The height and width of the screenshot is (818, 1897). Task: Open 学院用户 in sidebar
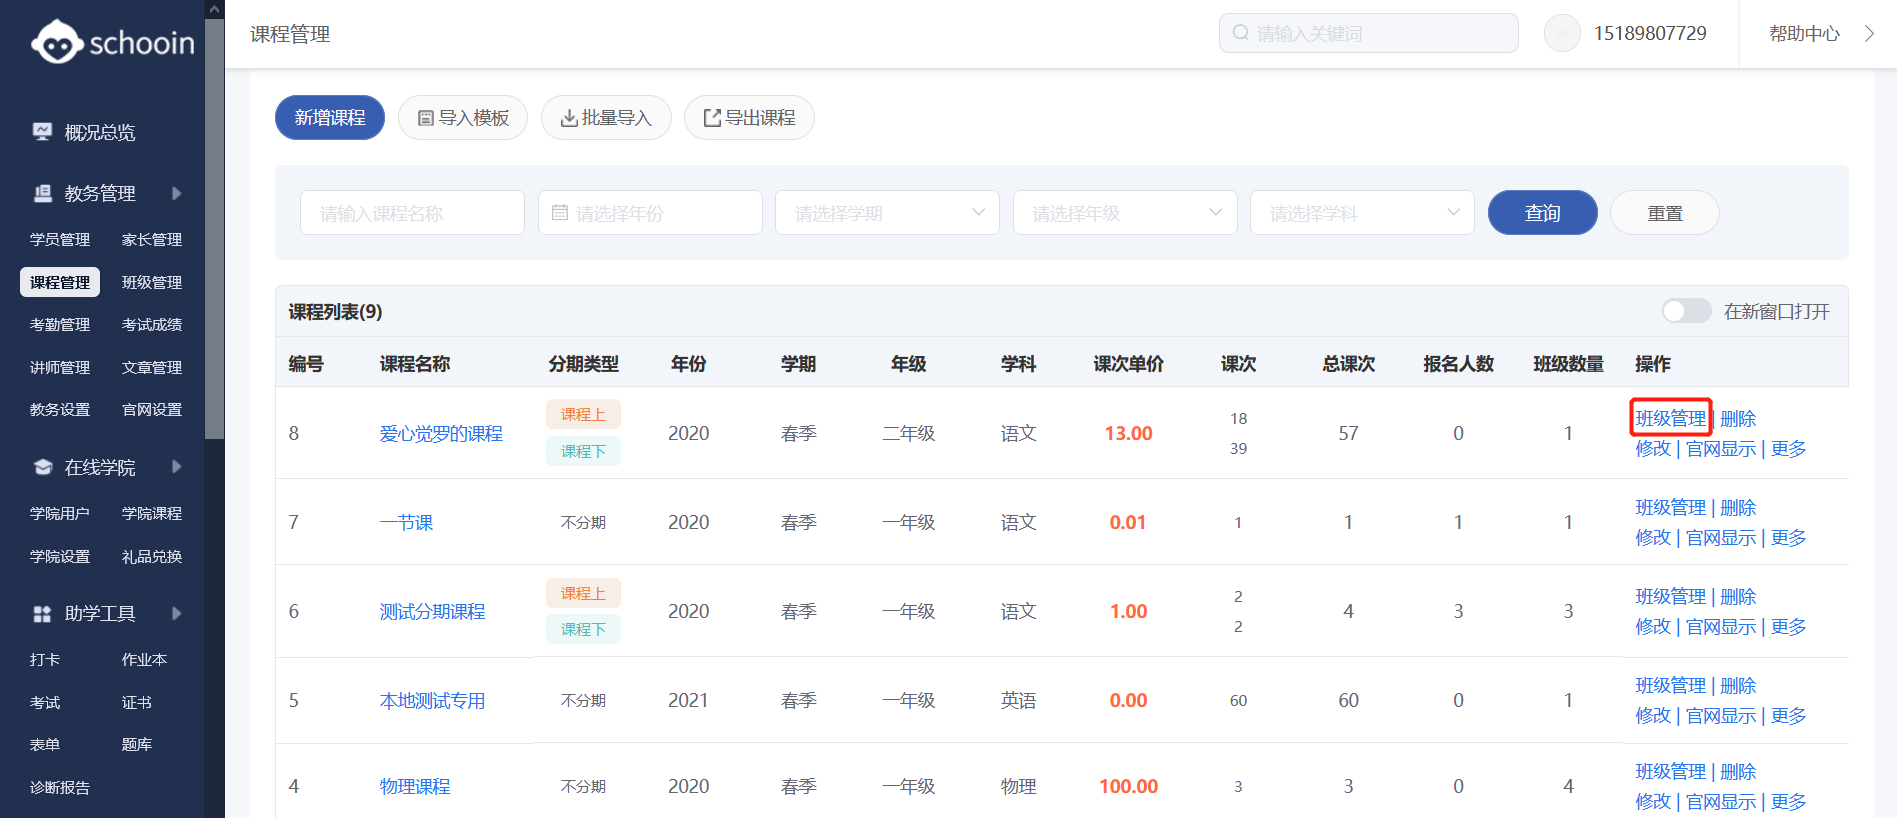(60, 514)
